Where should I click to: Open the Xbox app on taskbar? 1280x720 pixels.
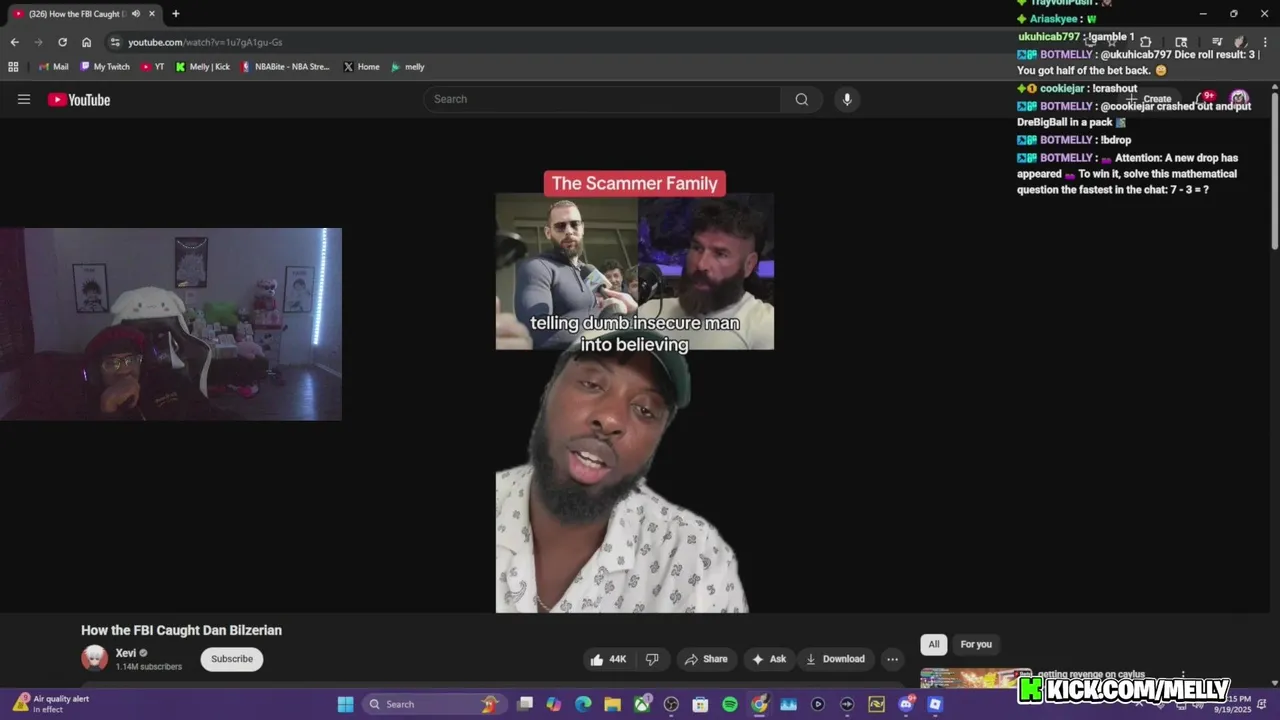pos(642,704)
